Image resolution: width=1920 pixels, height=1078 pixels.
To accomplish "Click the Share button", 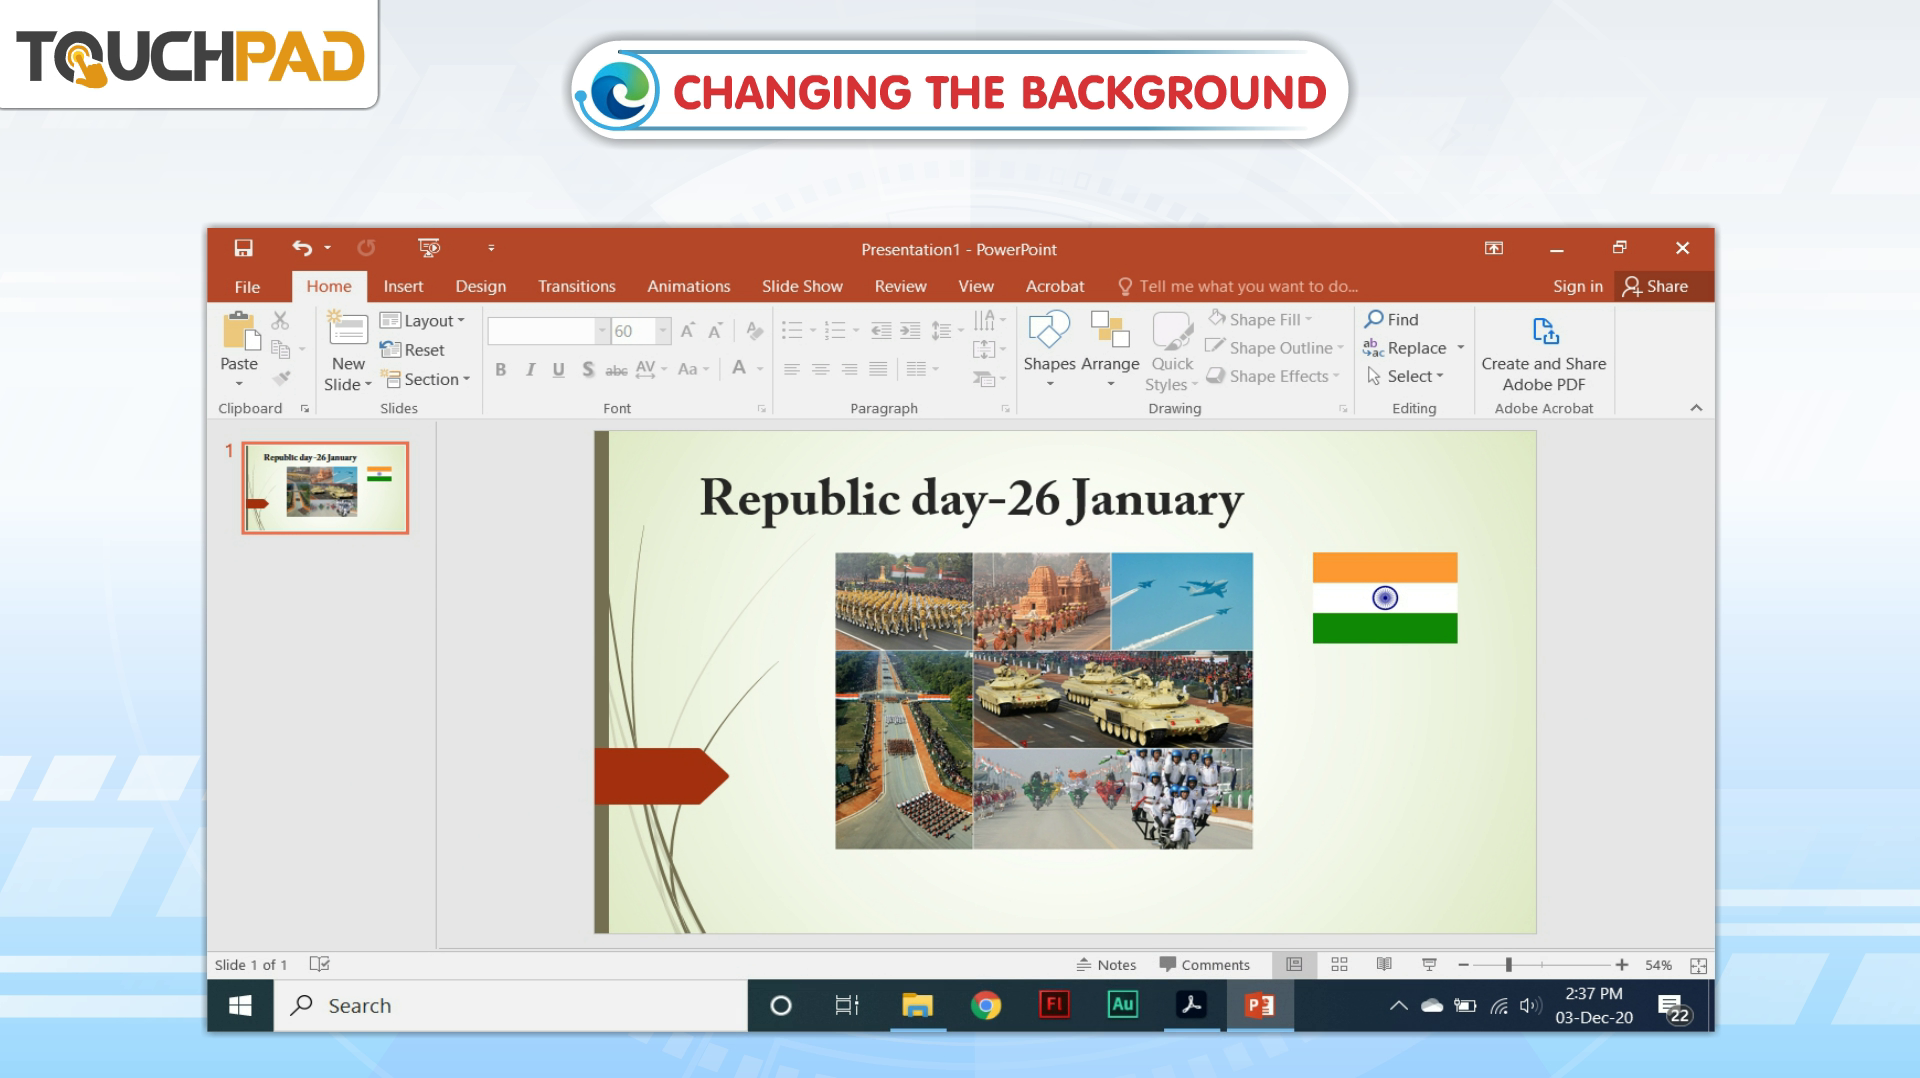I will click(x=1656, y=286).
